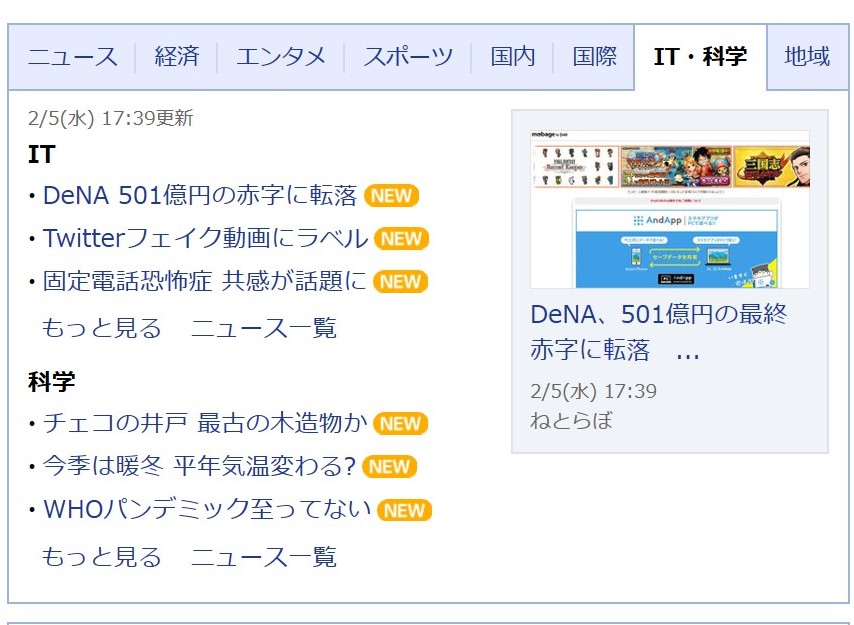Click NEW badge beside Twitter headline
Image resolution: width=854 pixels, height=625 pixels.
(401, 238)
